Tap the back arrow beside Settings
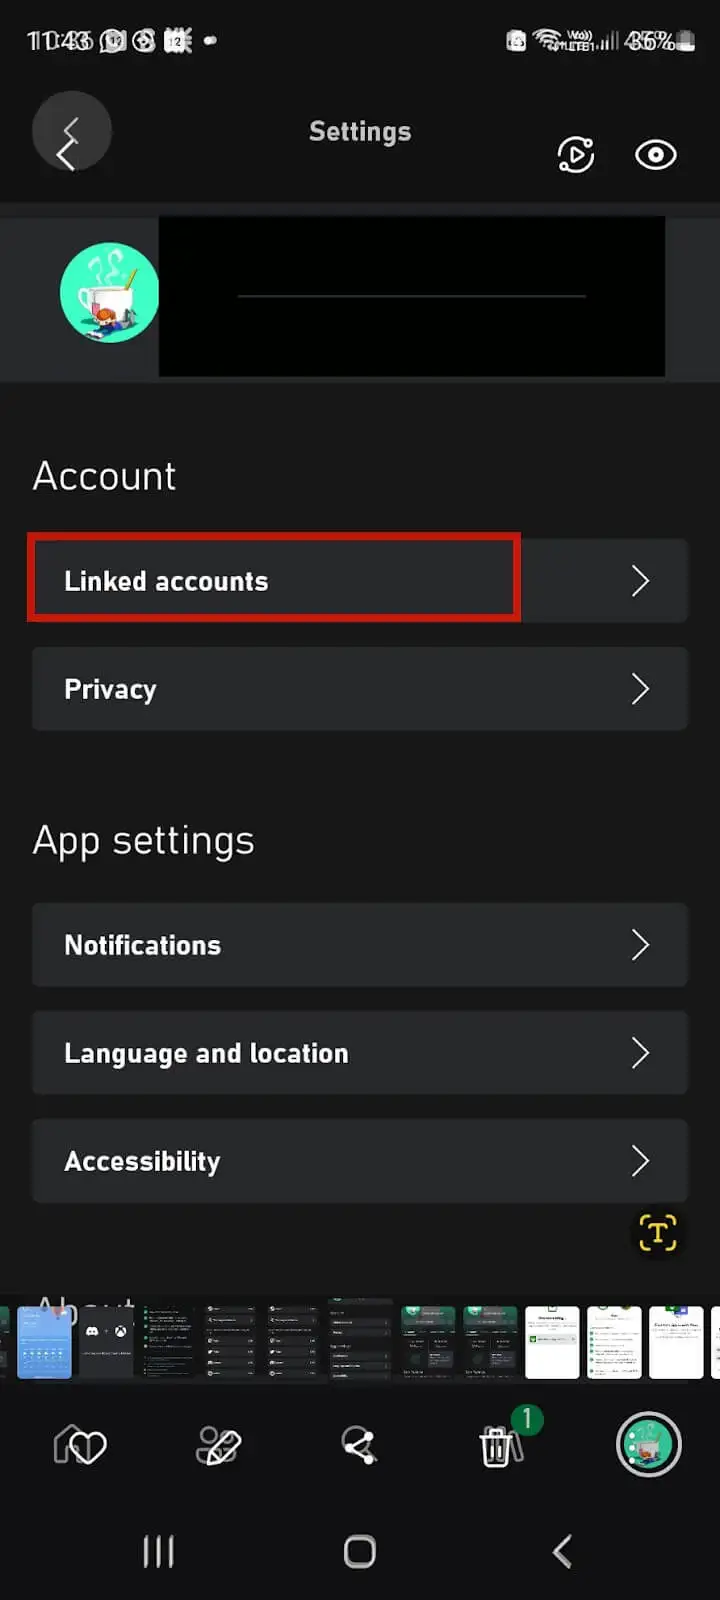This screenshot has width=720, height=1600. [71, 133]
